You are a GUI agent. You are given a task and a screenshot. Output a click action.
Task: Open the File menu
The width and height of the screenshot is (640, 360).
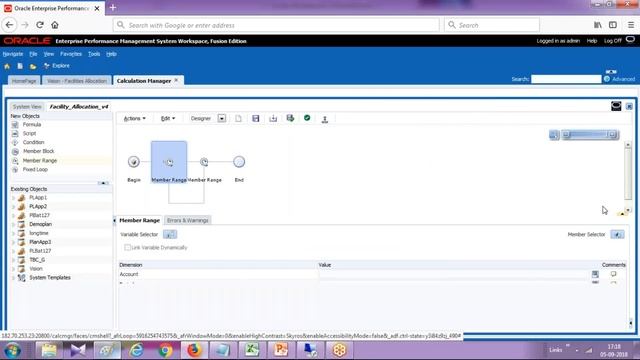pos(33,54)
